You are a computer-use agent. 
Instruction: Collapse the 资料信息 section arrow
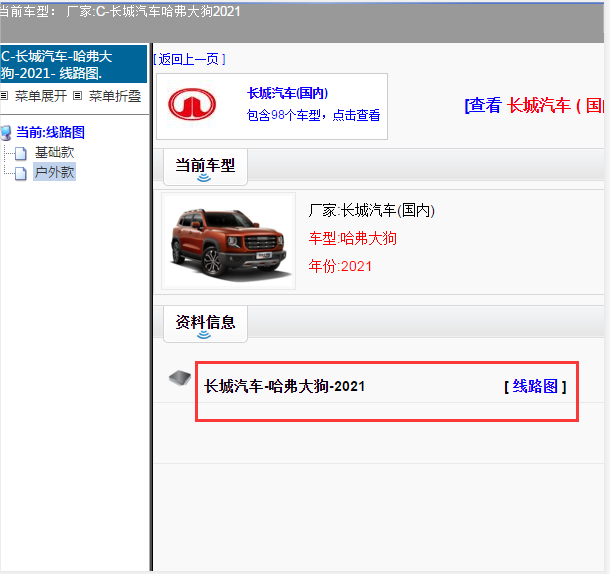click(x=204, y=335)
